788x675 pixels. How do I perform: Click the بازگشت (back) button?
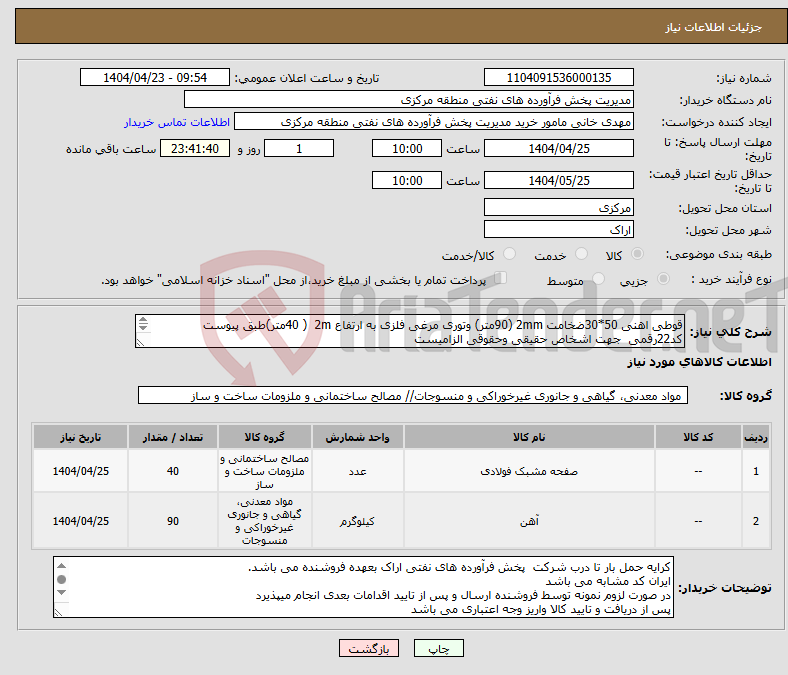click(x=369, y=648)
